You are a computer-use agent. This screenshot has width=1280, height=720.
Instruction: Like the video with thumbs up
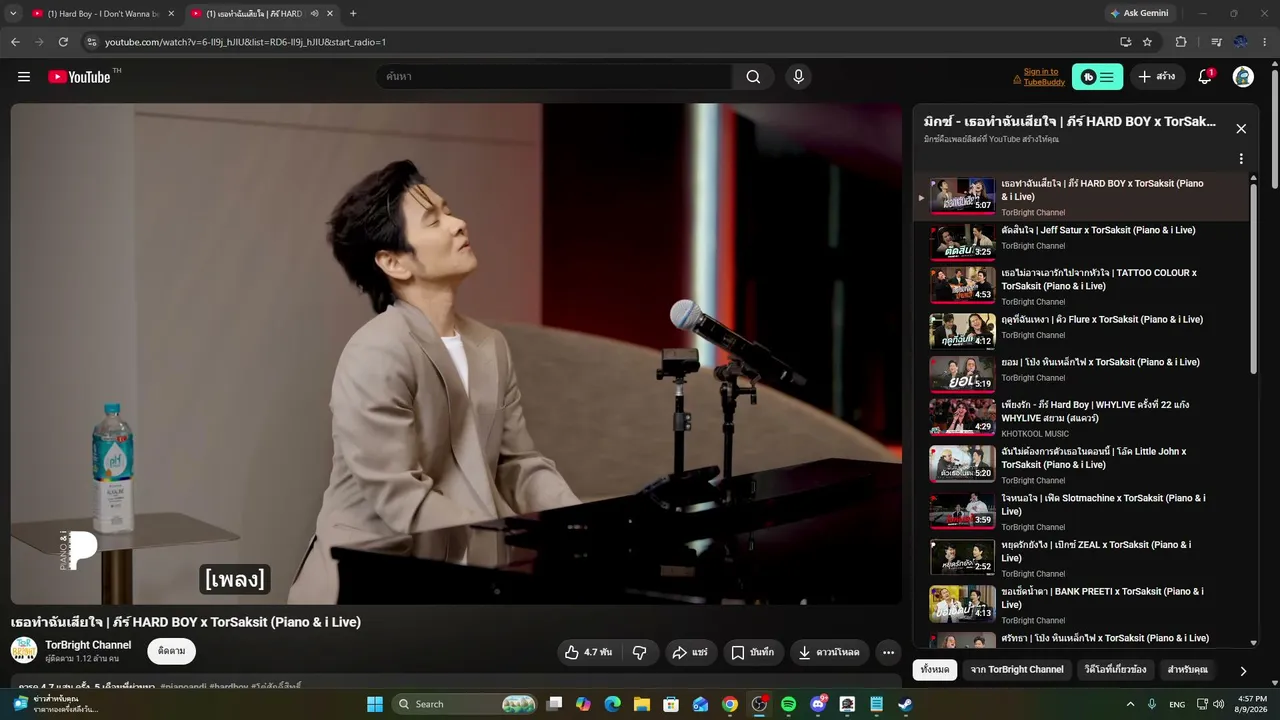588,652
